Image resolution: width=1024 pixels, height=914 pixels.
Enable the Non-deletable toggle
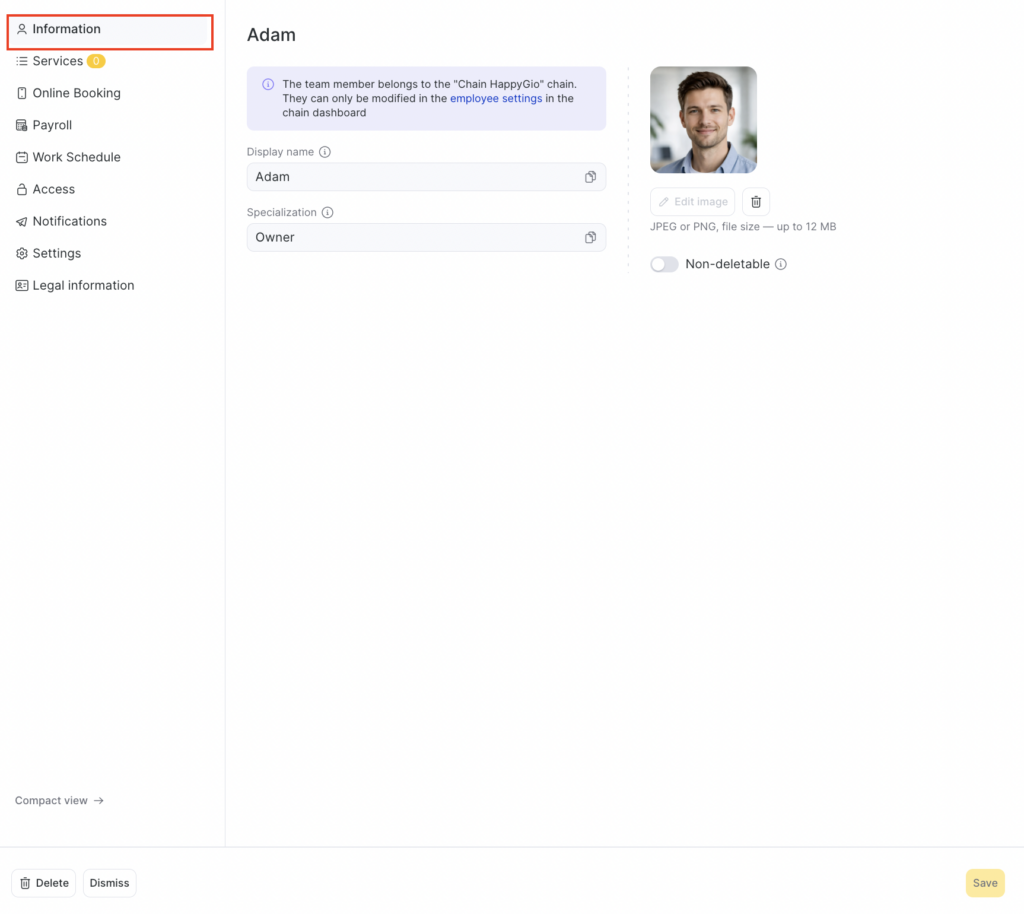[664, 265]
